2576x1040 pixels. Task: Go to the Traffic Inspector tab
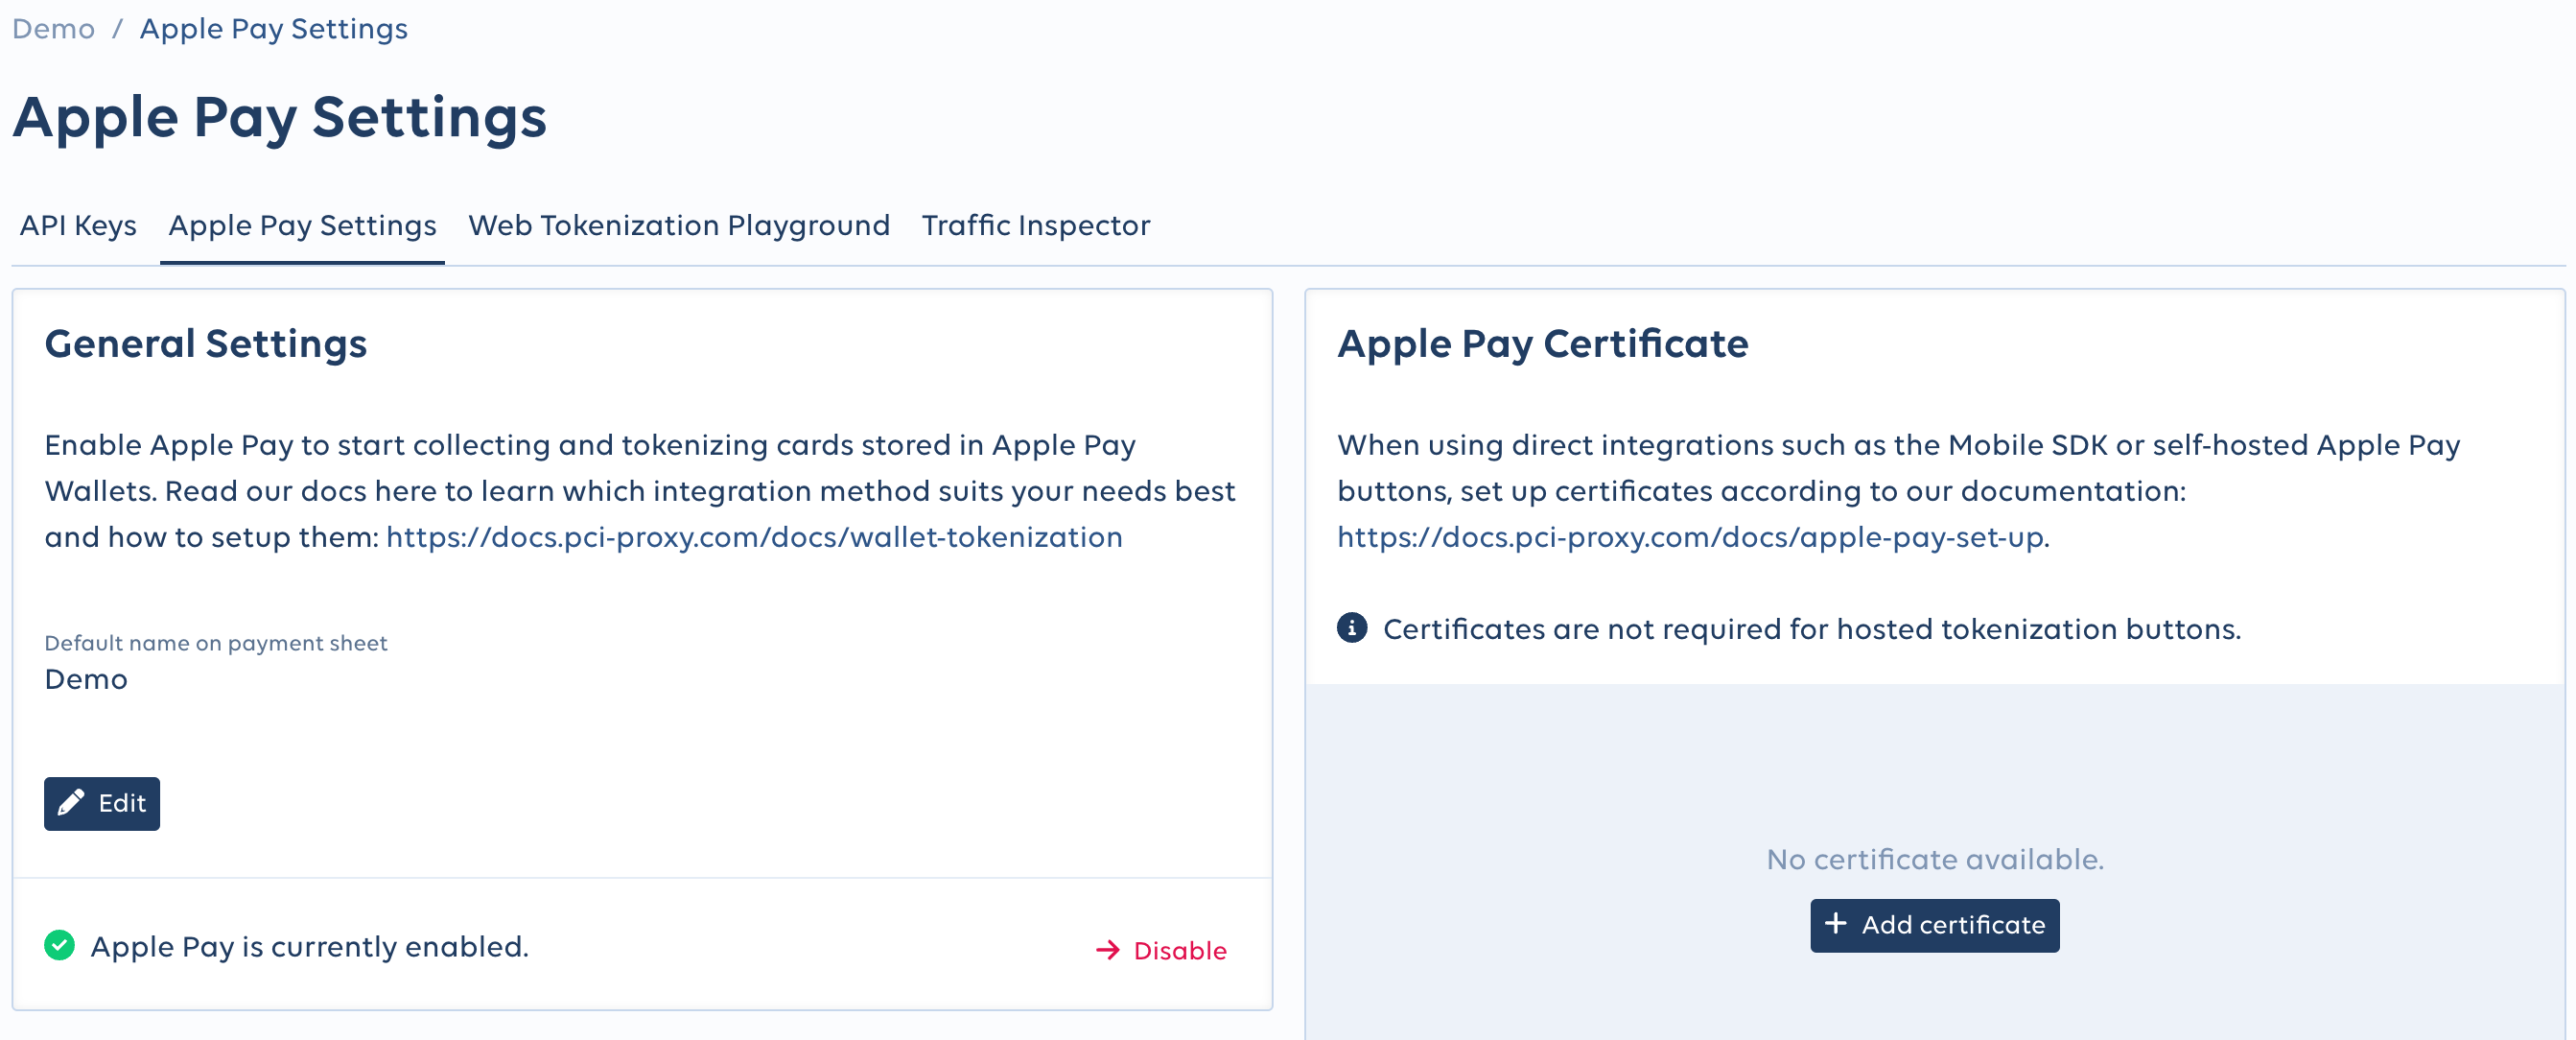pyautogui.click(x=1035, y=226)
